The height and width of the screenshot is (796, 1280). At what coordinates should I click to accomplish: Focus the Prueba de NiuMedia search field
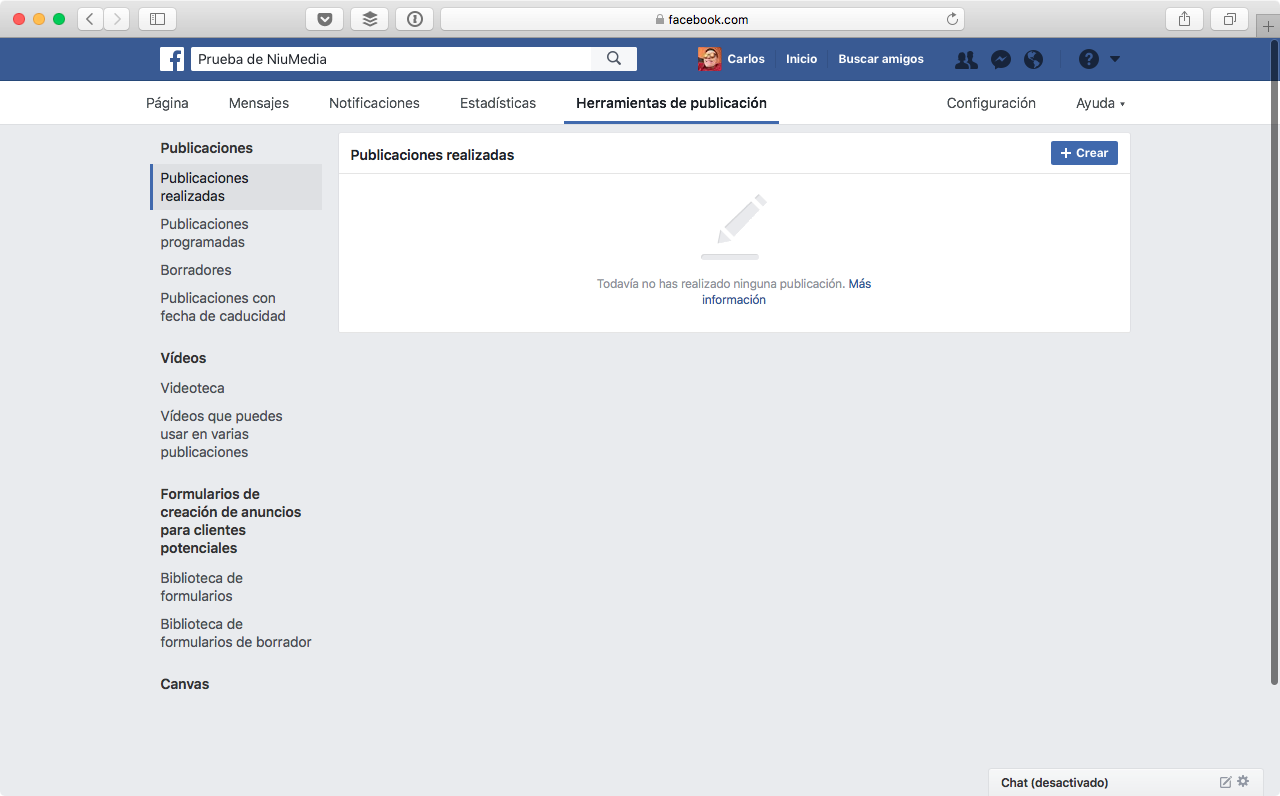point(391,59)
